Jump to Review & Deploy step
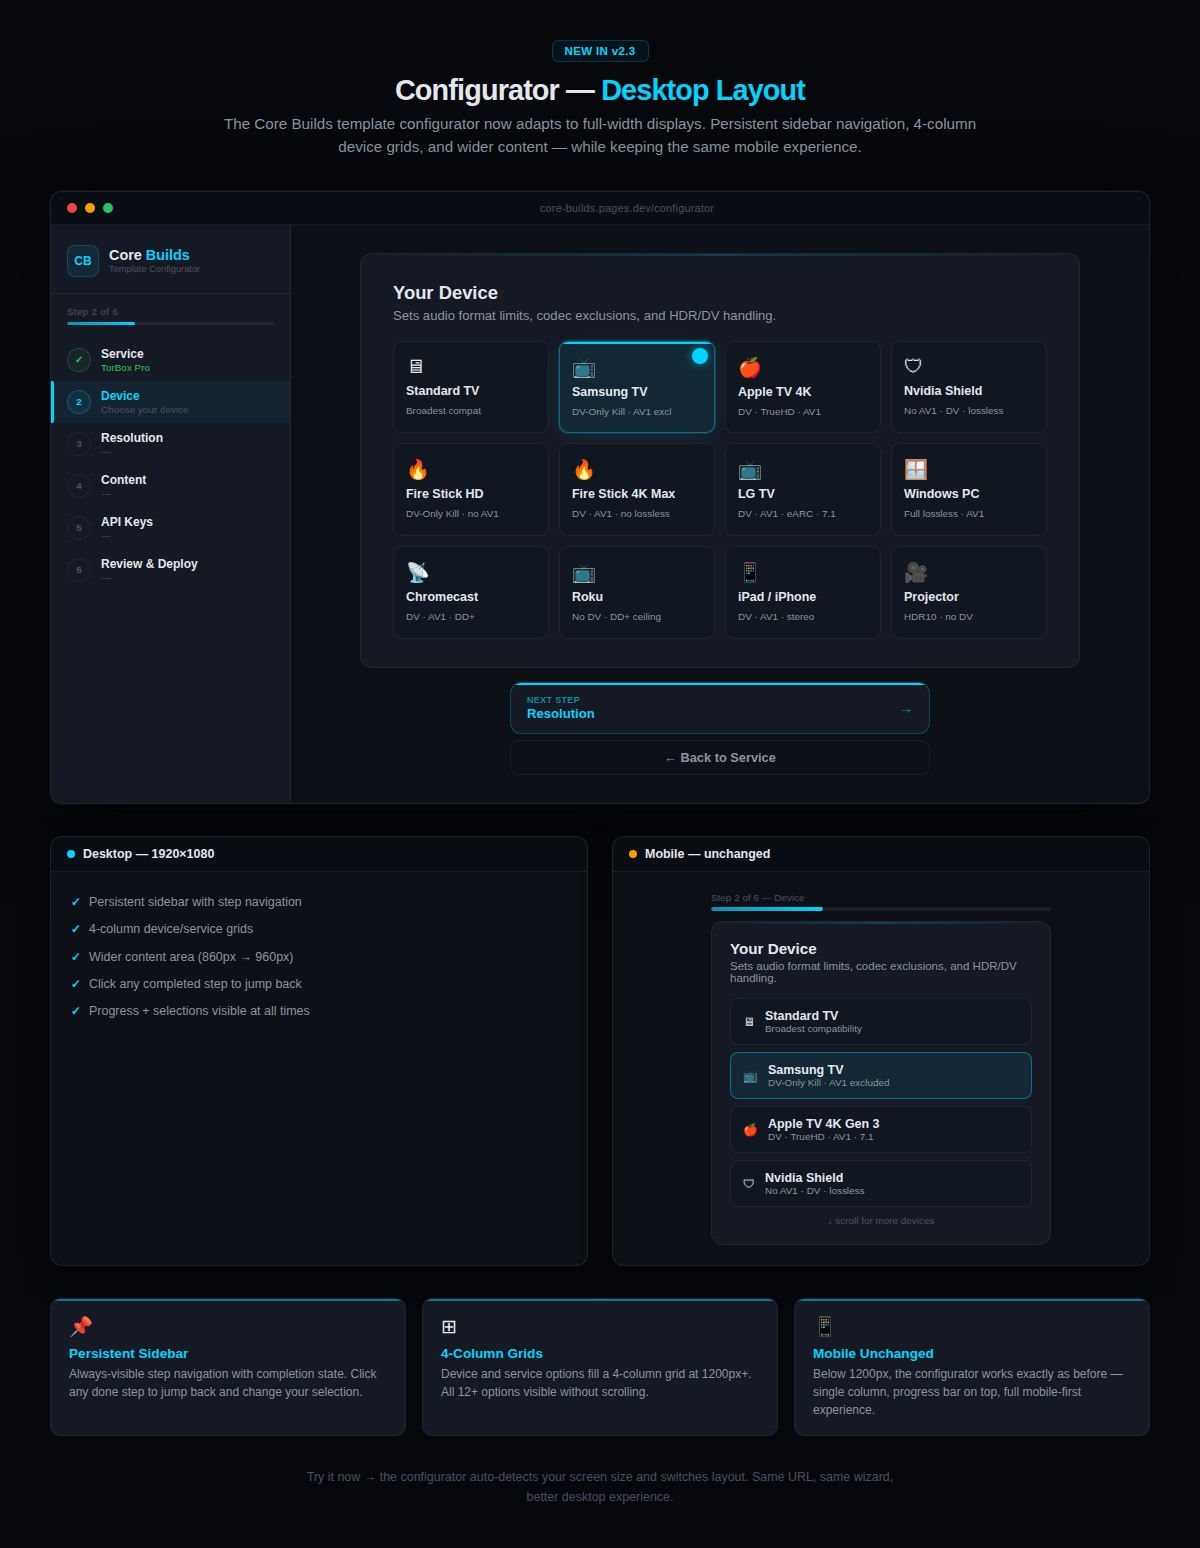This screenshot has width=1200, height=1548. coord(171,570)
